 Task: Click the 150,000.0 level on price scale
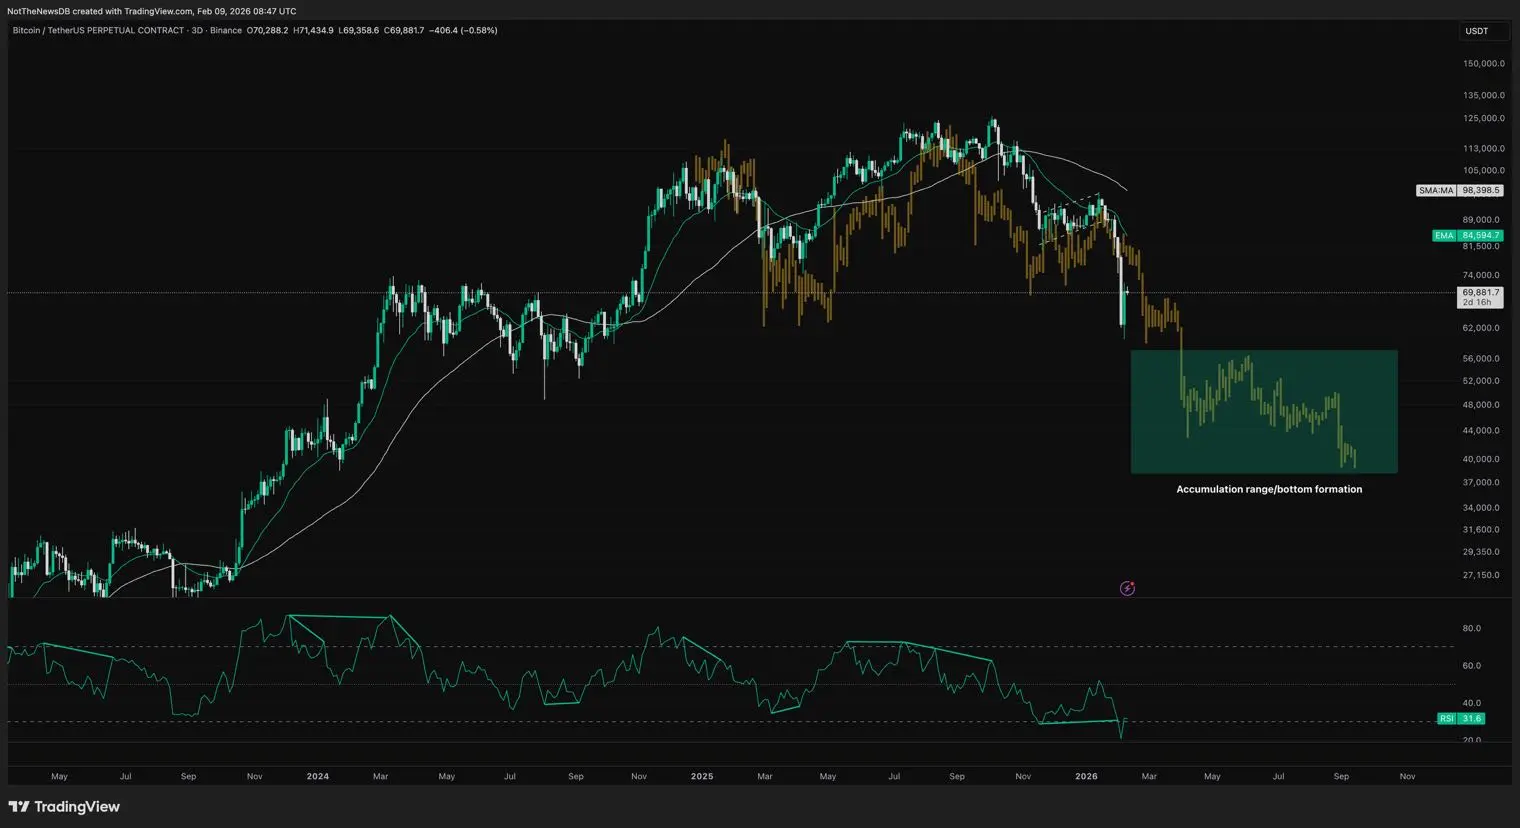tap(1483, 64)
